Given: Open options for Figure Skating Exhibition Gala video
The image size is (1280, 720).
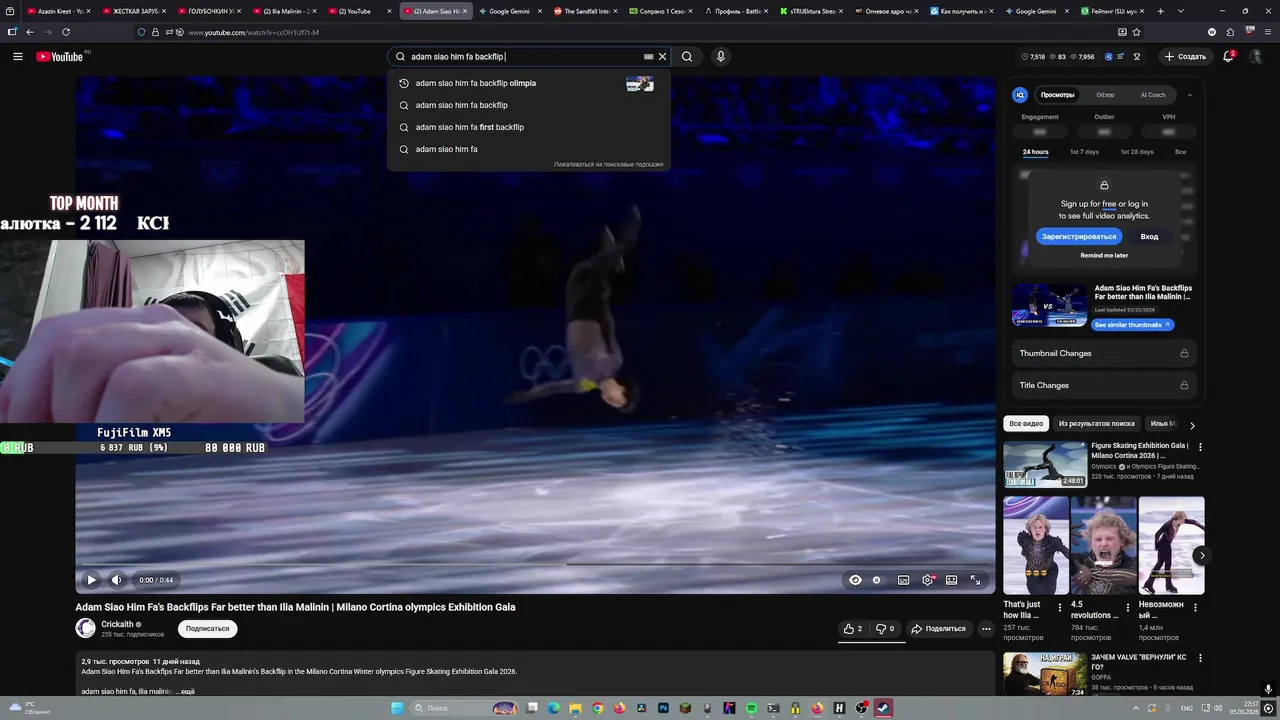Looking at the screenshot, I should pyautogui.click(x=1201, y=447).
